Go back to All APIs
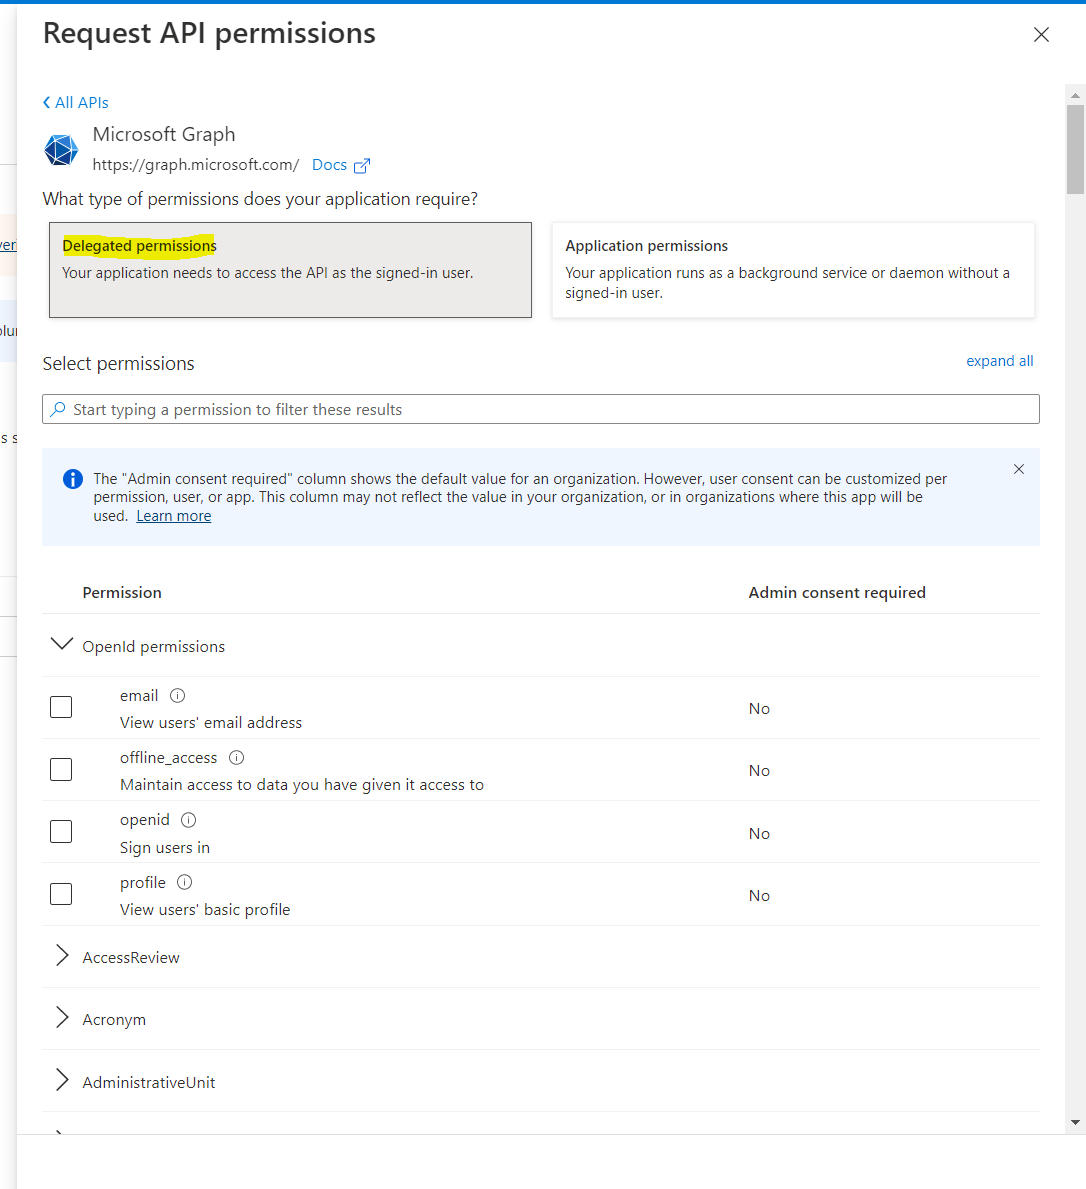The height and width of the screenshot is (1189, 1086). (76, 103)
